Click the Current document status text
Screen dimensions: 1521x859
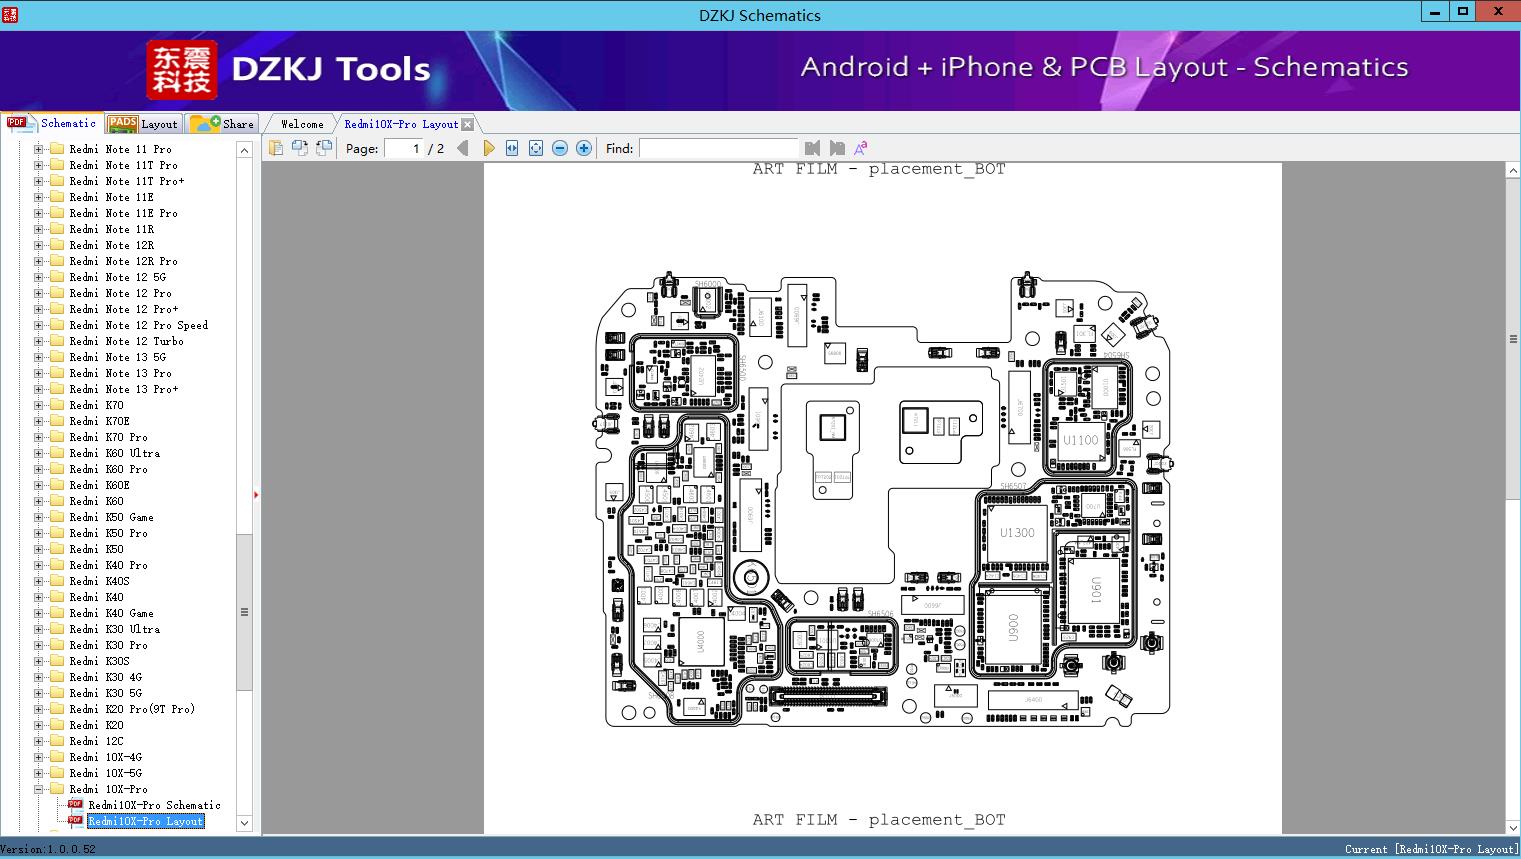click(1431, 849)
